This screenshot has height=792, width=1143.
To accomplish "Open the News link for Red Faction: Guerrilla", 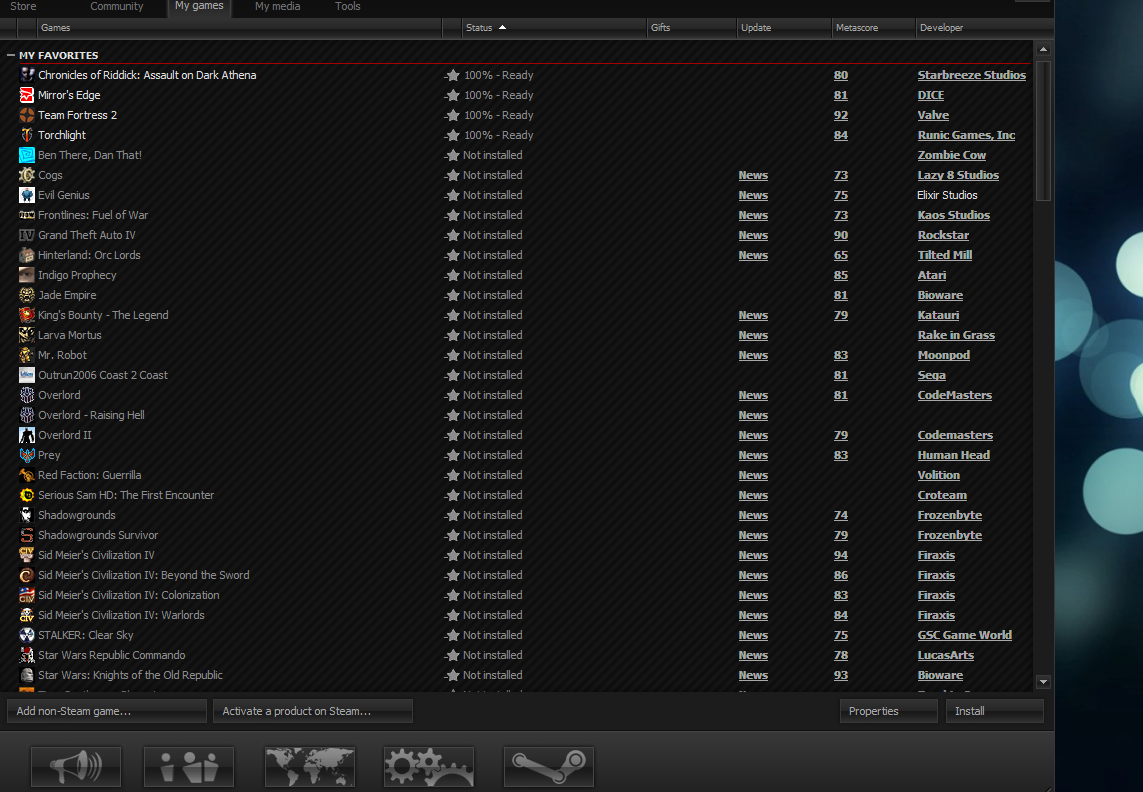I will tap(753, 475).
